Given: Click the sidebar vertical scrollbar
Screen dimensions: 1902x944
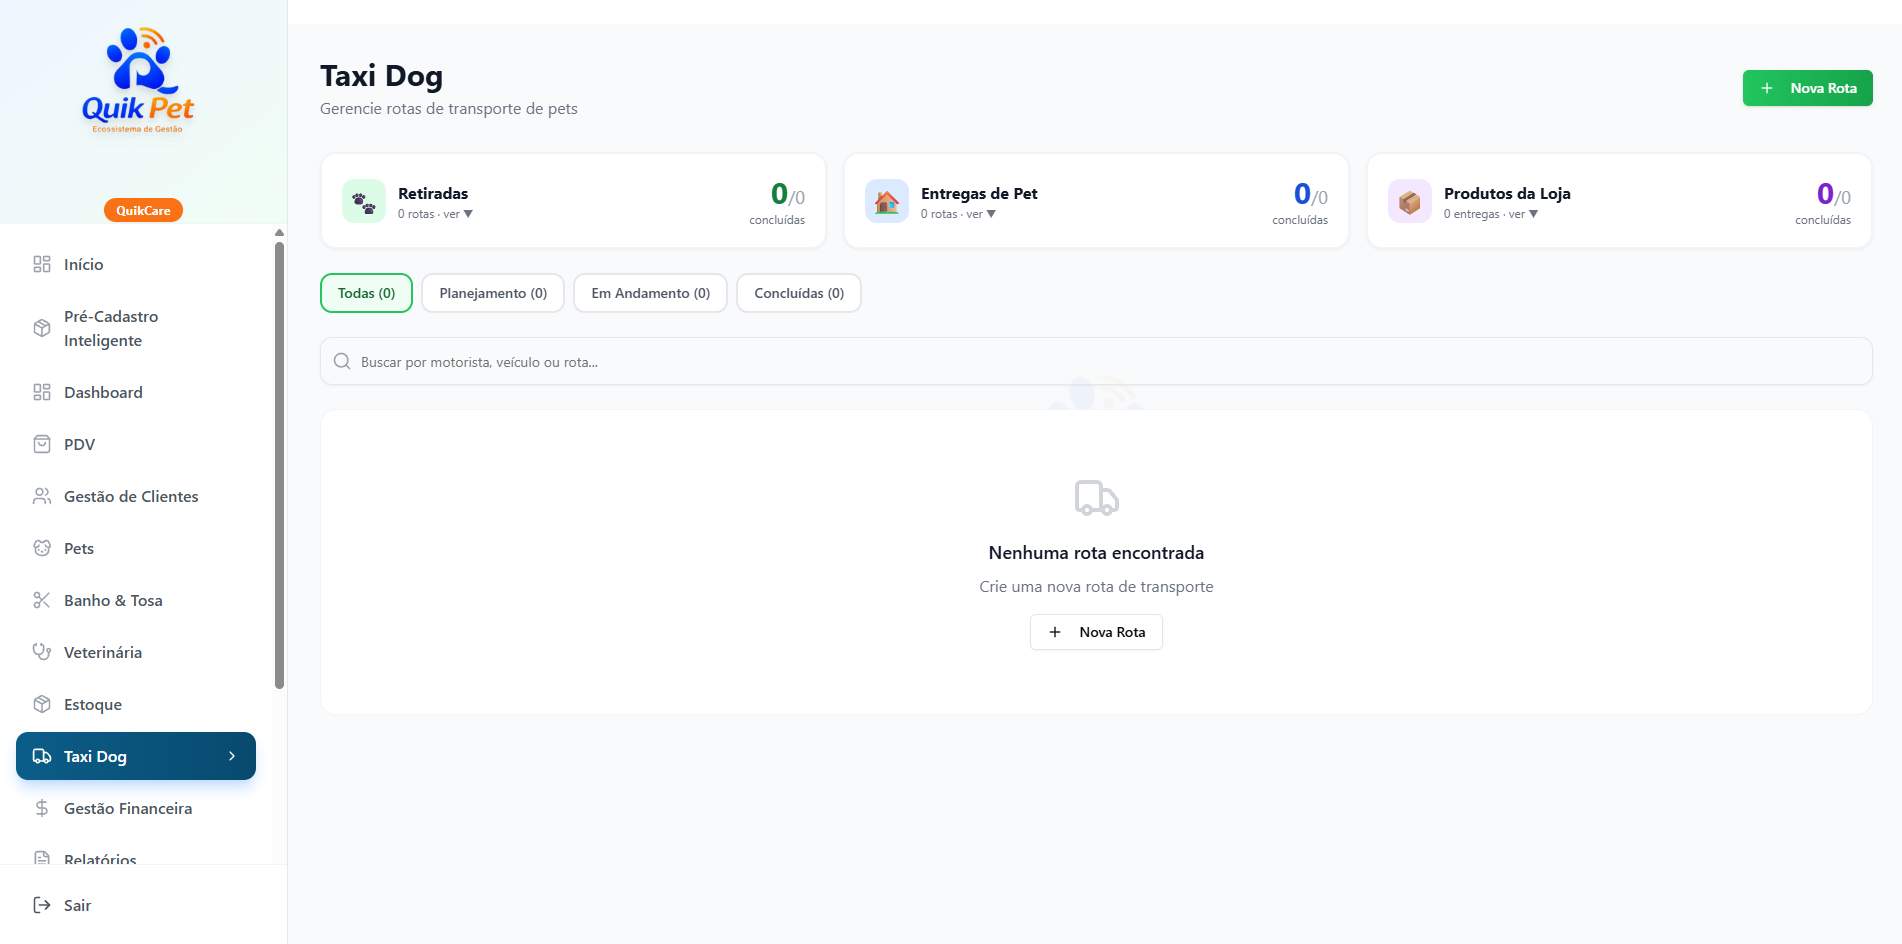Looking at the screenshot, I should pos(279,465).
